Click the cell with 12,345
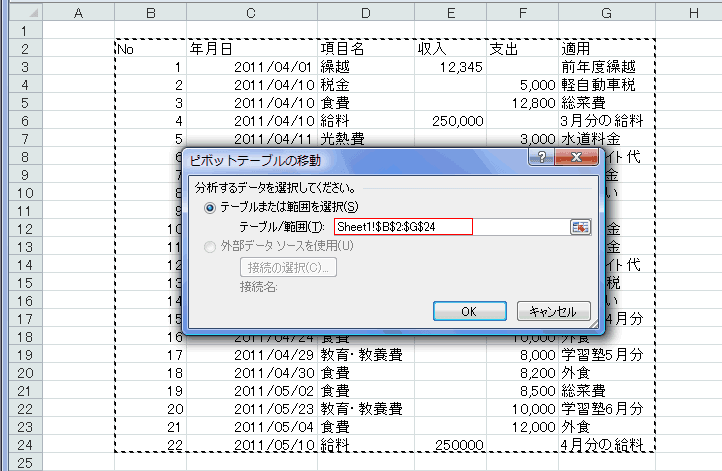 451,67
